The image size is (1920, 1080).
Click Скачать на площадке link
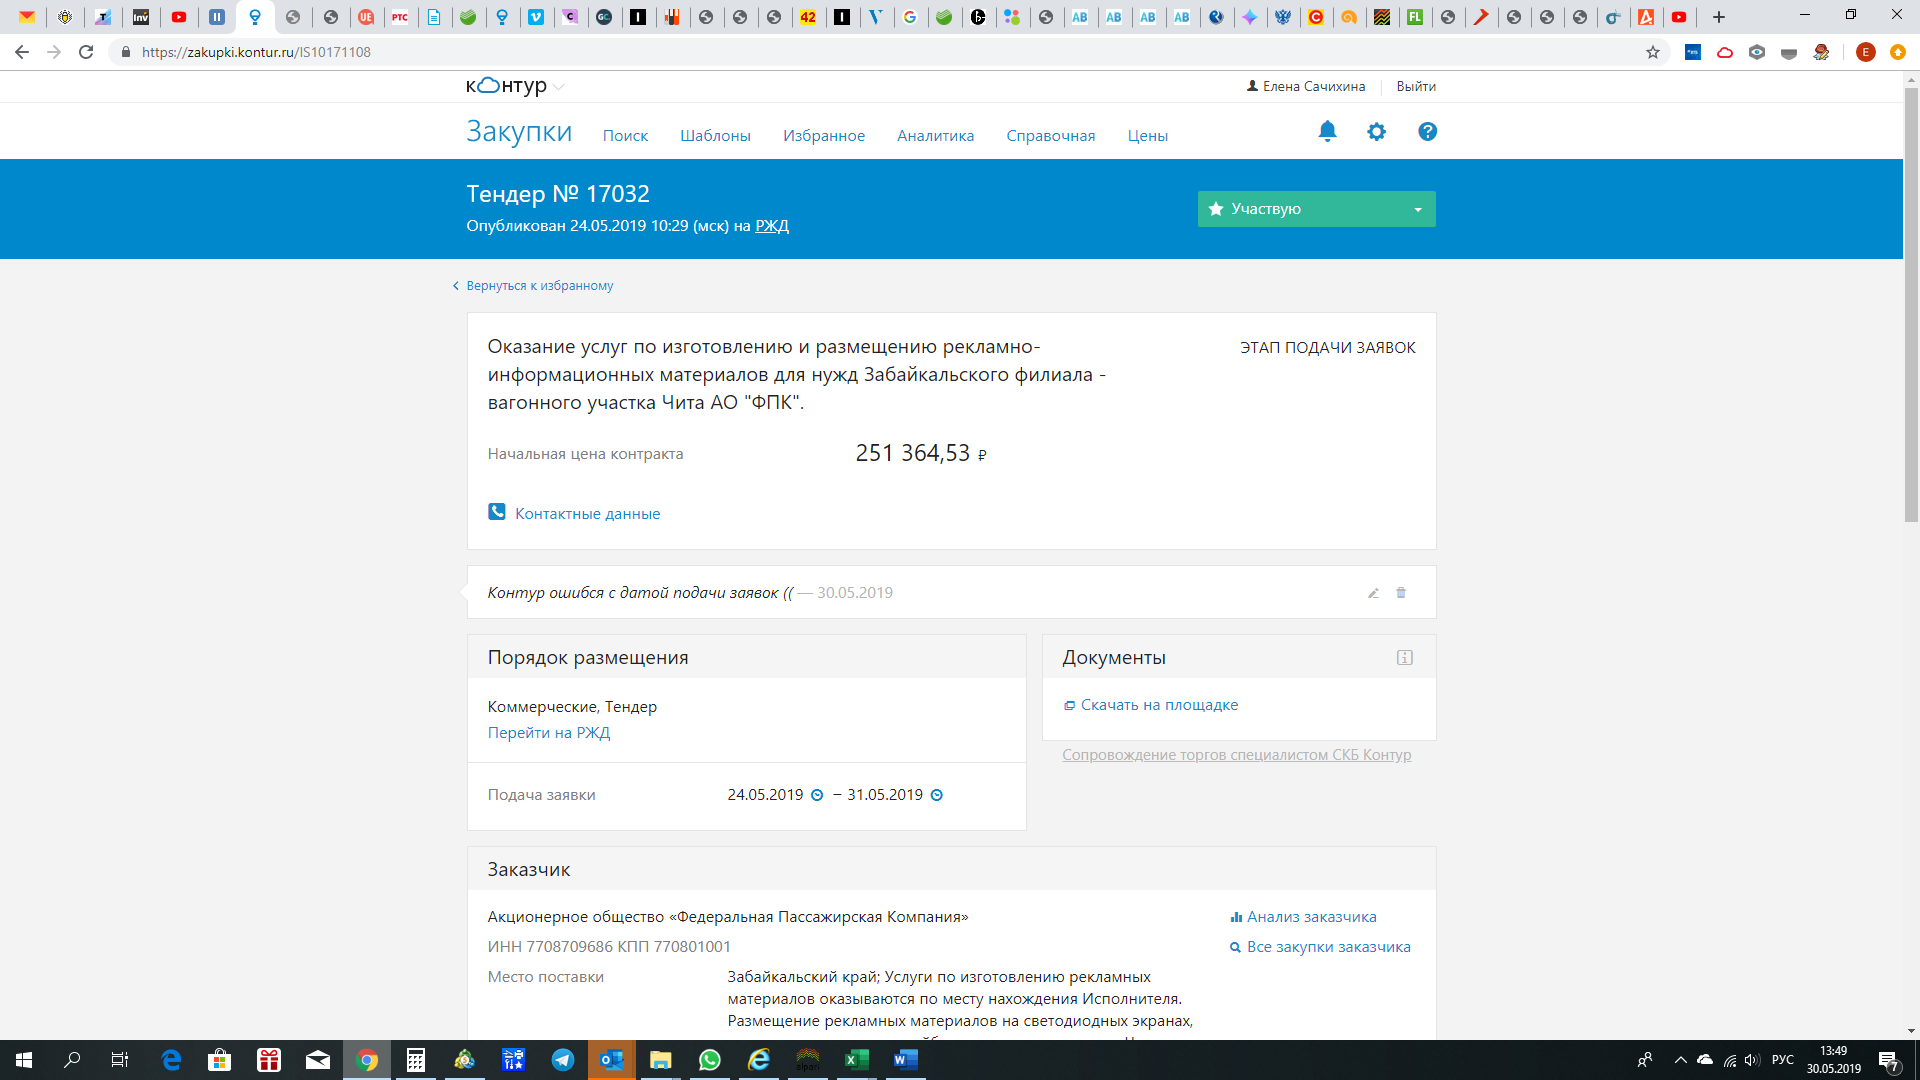(1159, 705)
